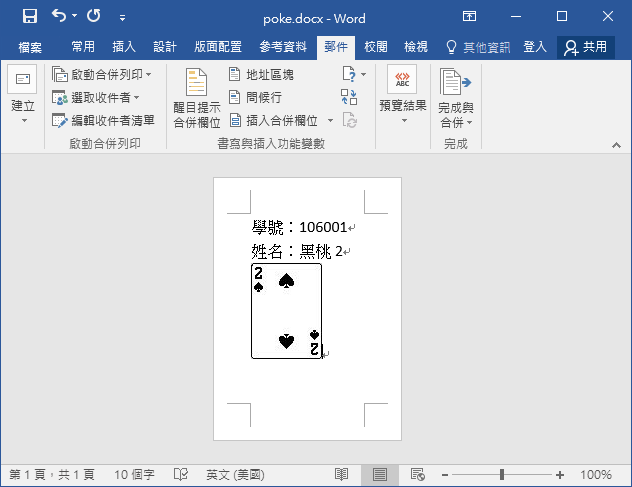
Task: Open the undo history dropdown arrow
Action: click(75, 16)
